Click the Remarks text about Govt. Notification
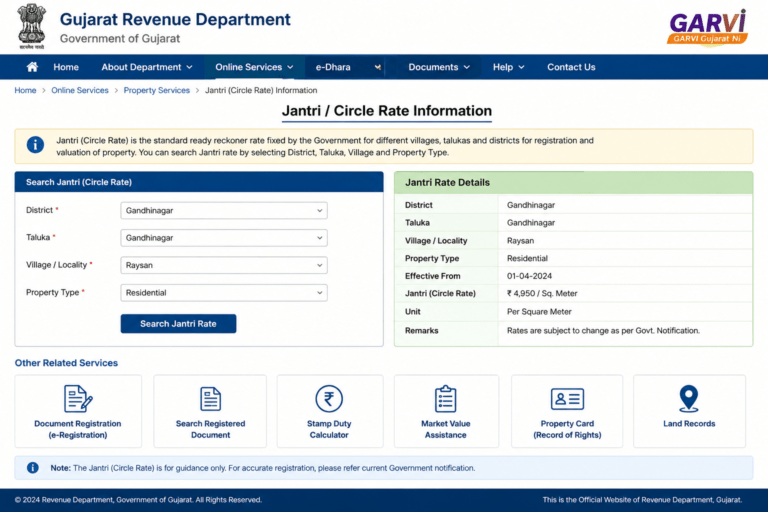The image size is (768, 512). click(603, 331)
